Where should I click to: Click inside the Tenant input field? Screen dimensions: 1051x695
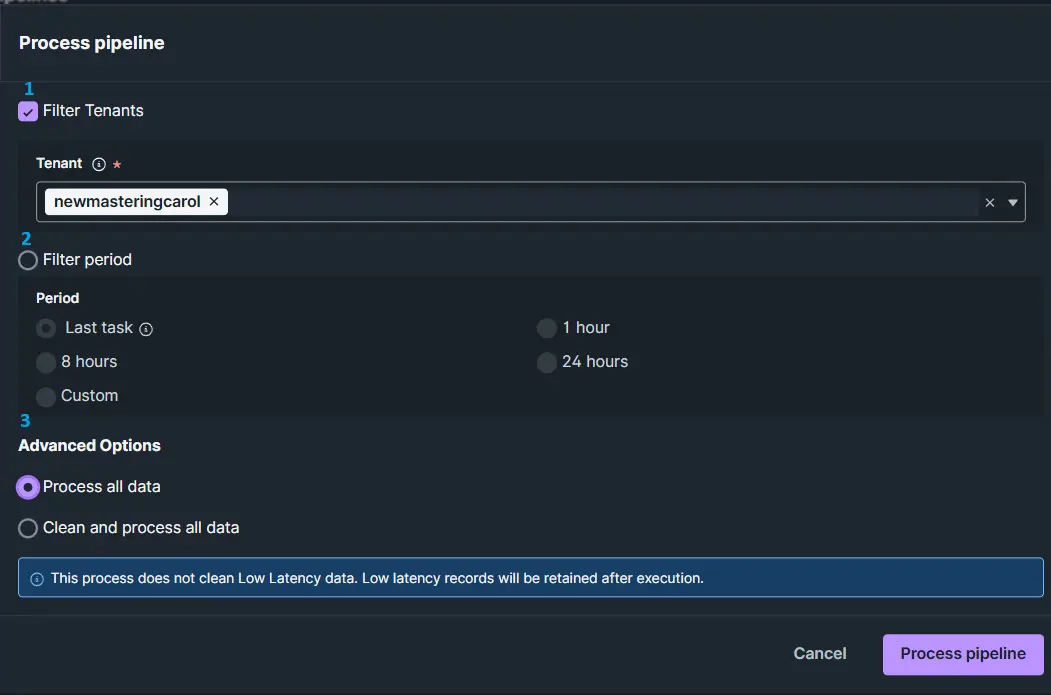tap(600, 202)
